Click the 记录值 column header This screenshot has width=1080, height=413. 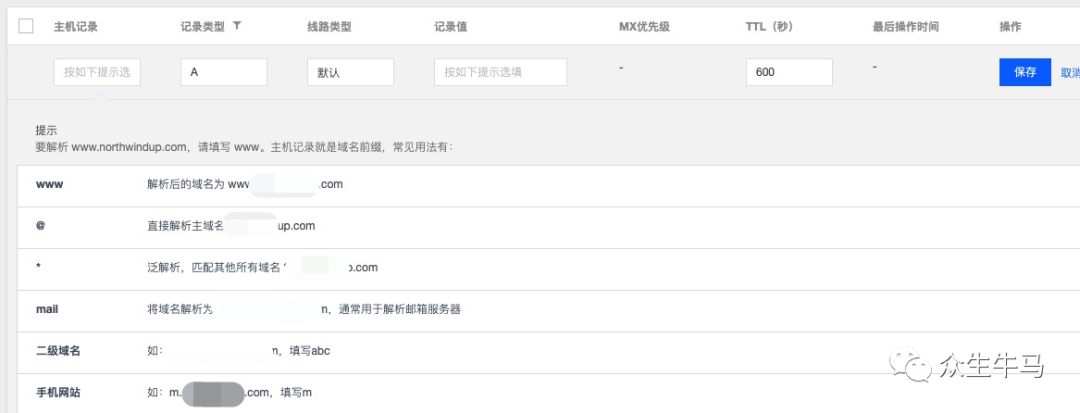451,27
